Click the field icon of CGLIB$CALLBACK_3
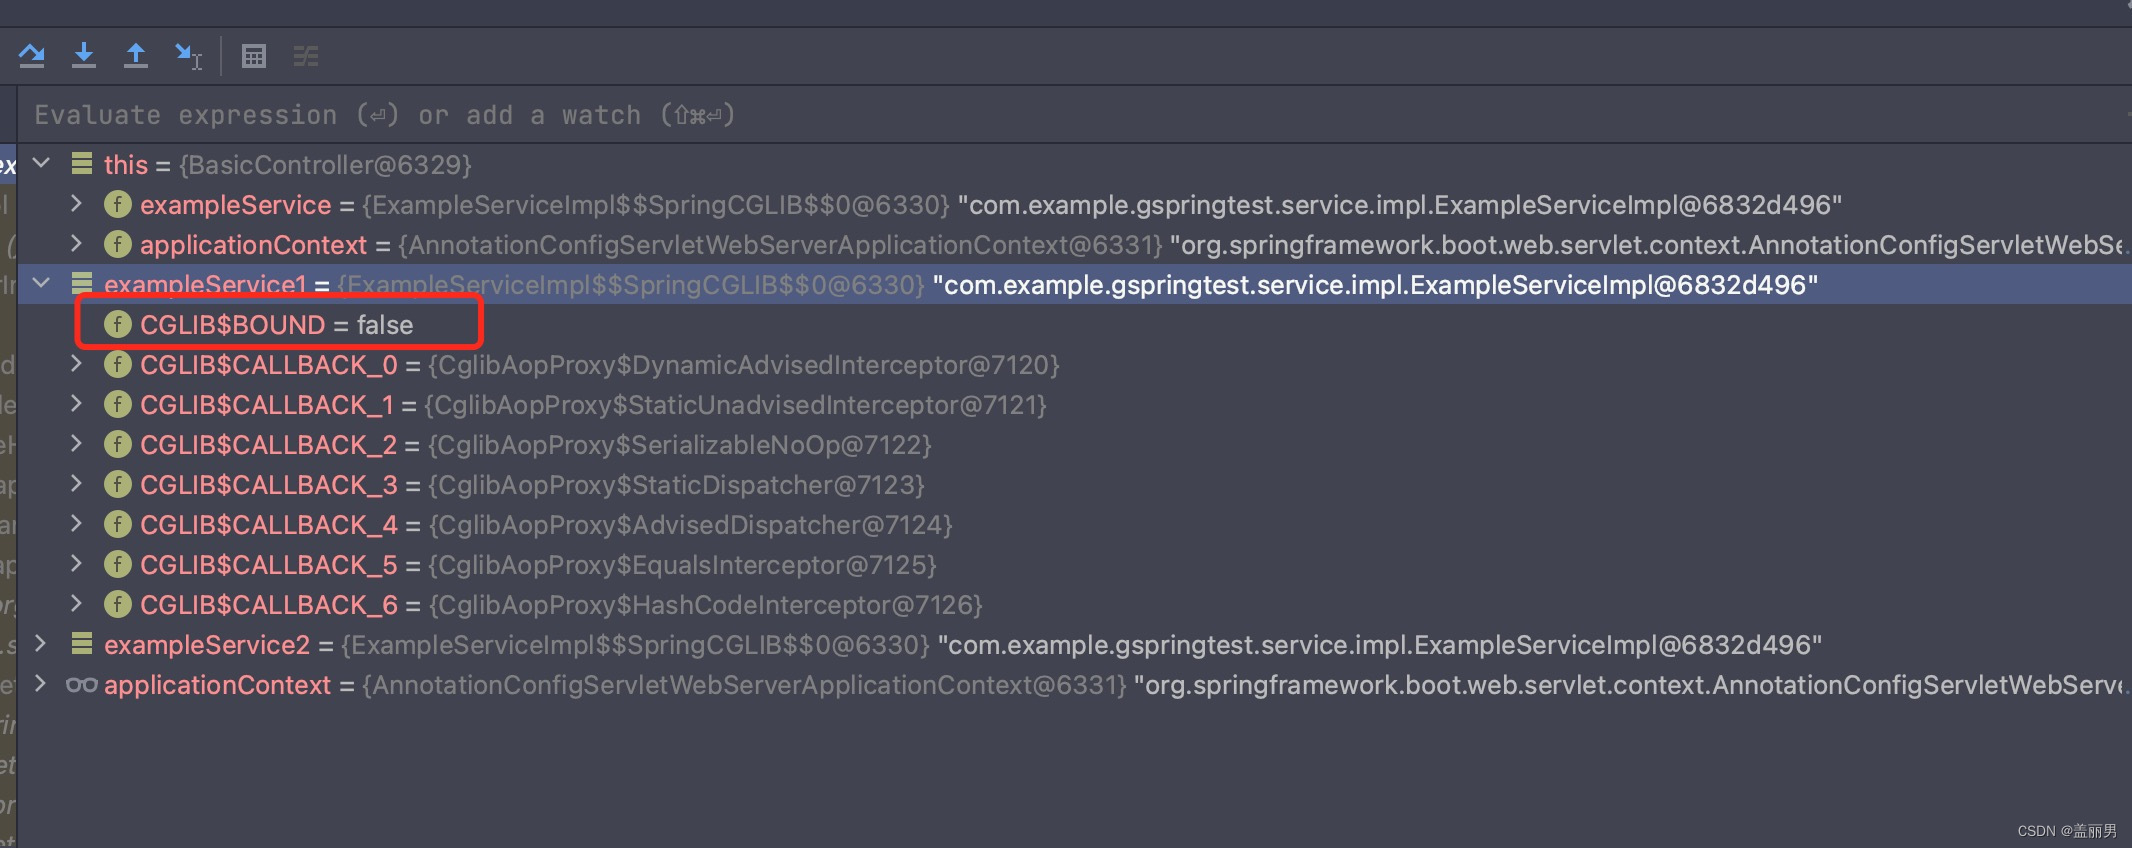 click(118, 485)
